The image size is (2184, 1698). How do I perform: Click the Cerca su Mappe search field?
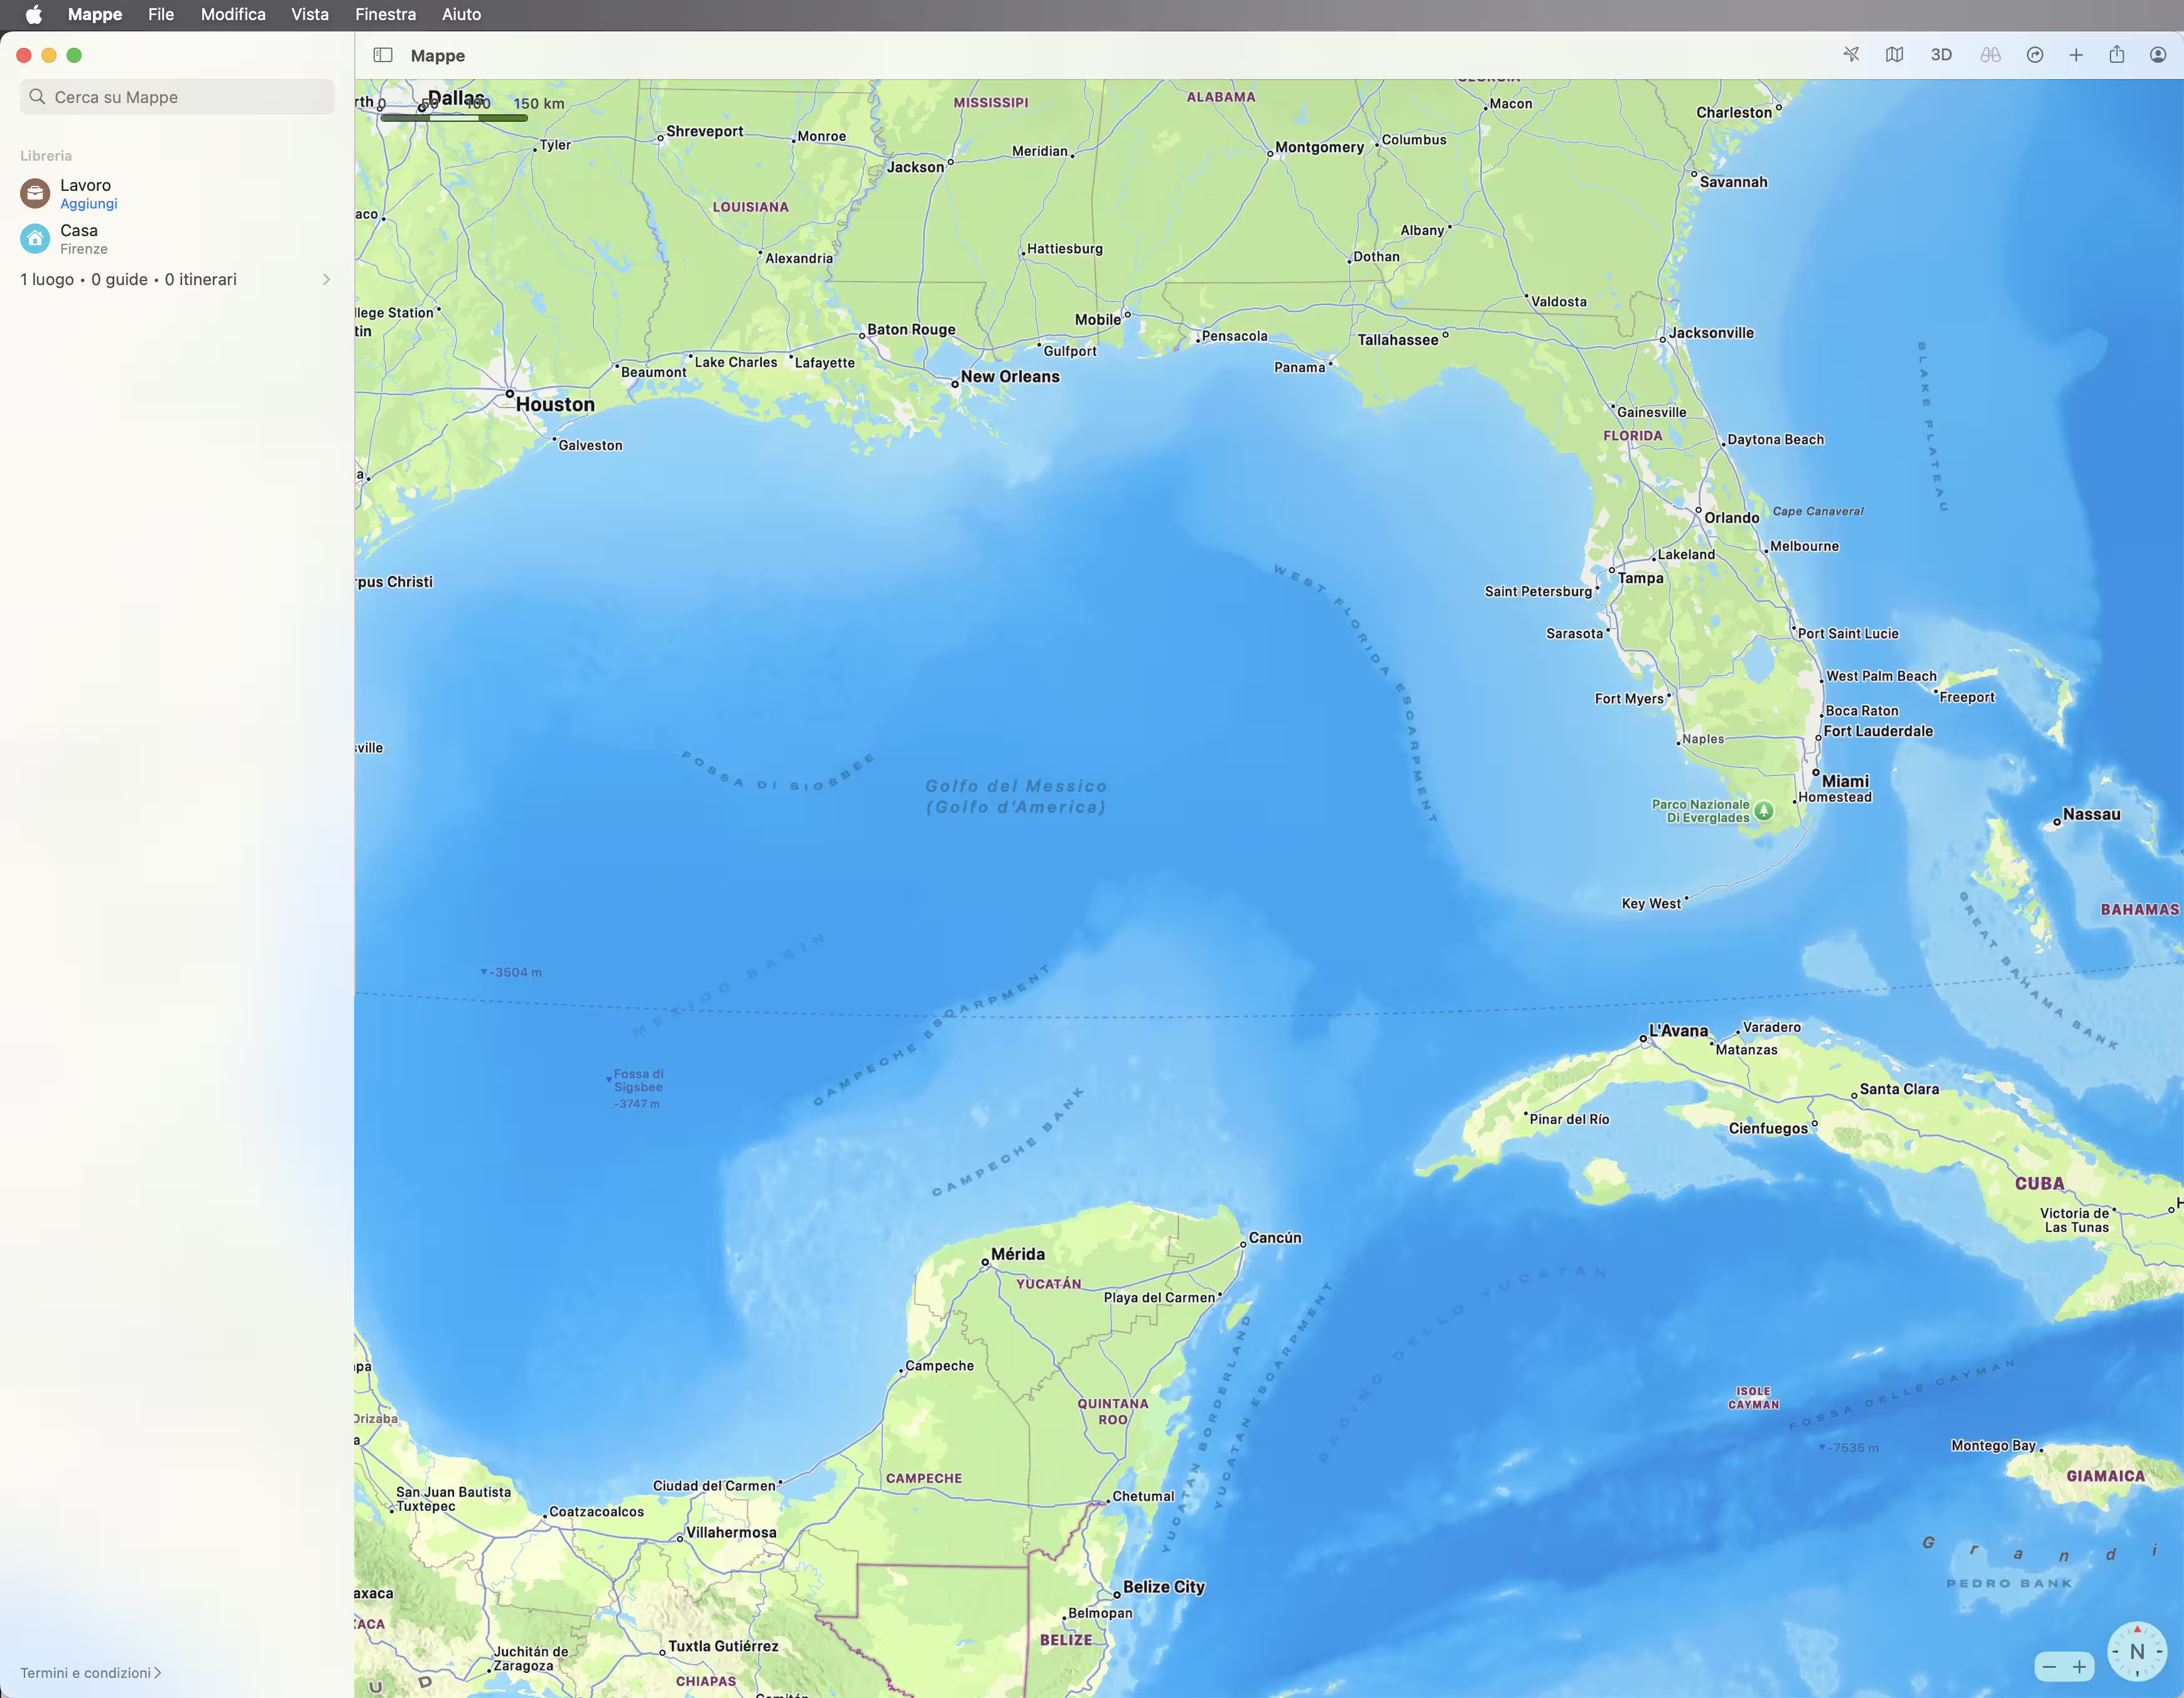point(177,97)
